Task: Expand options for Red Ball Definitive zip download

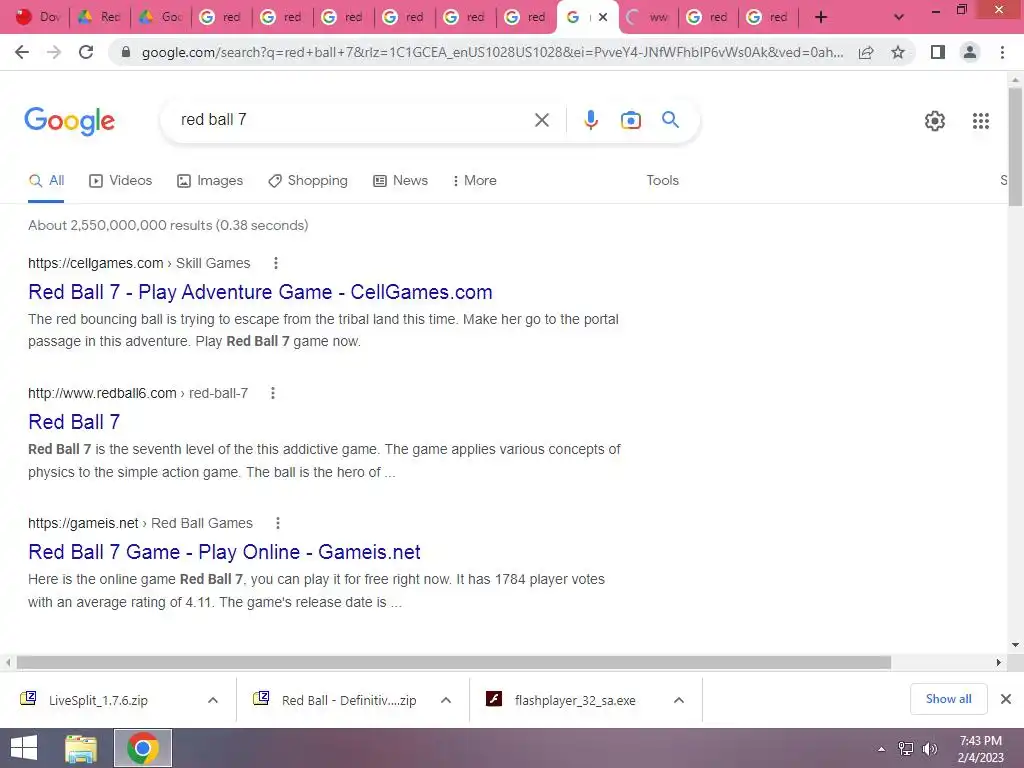Action: pyautogui.click(x=446, y=700)
